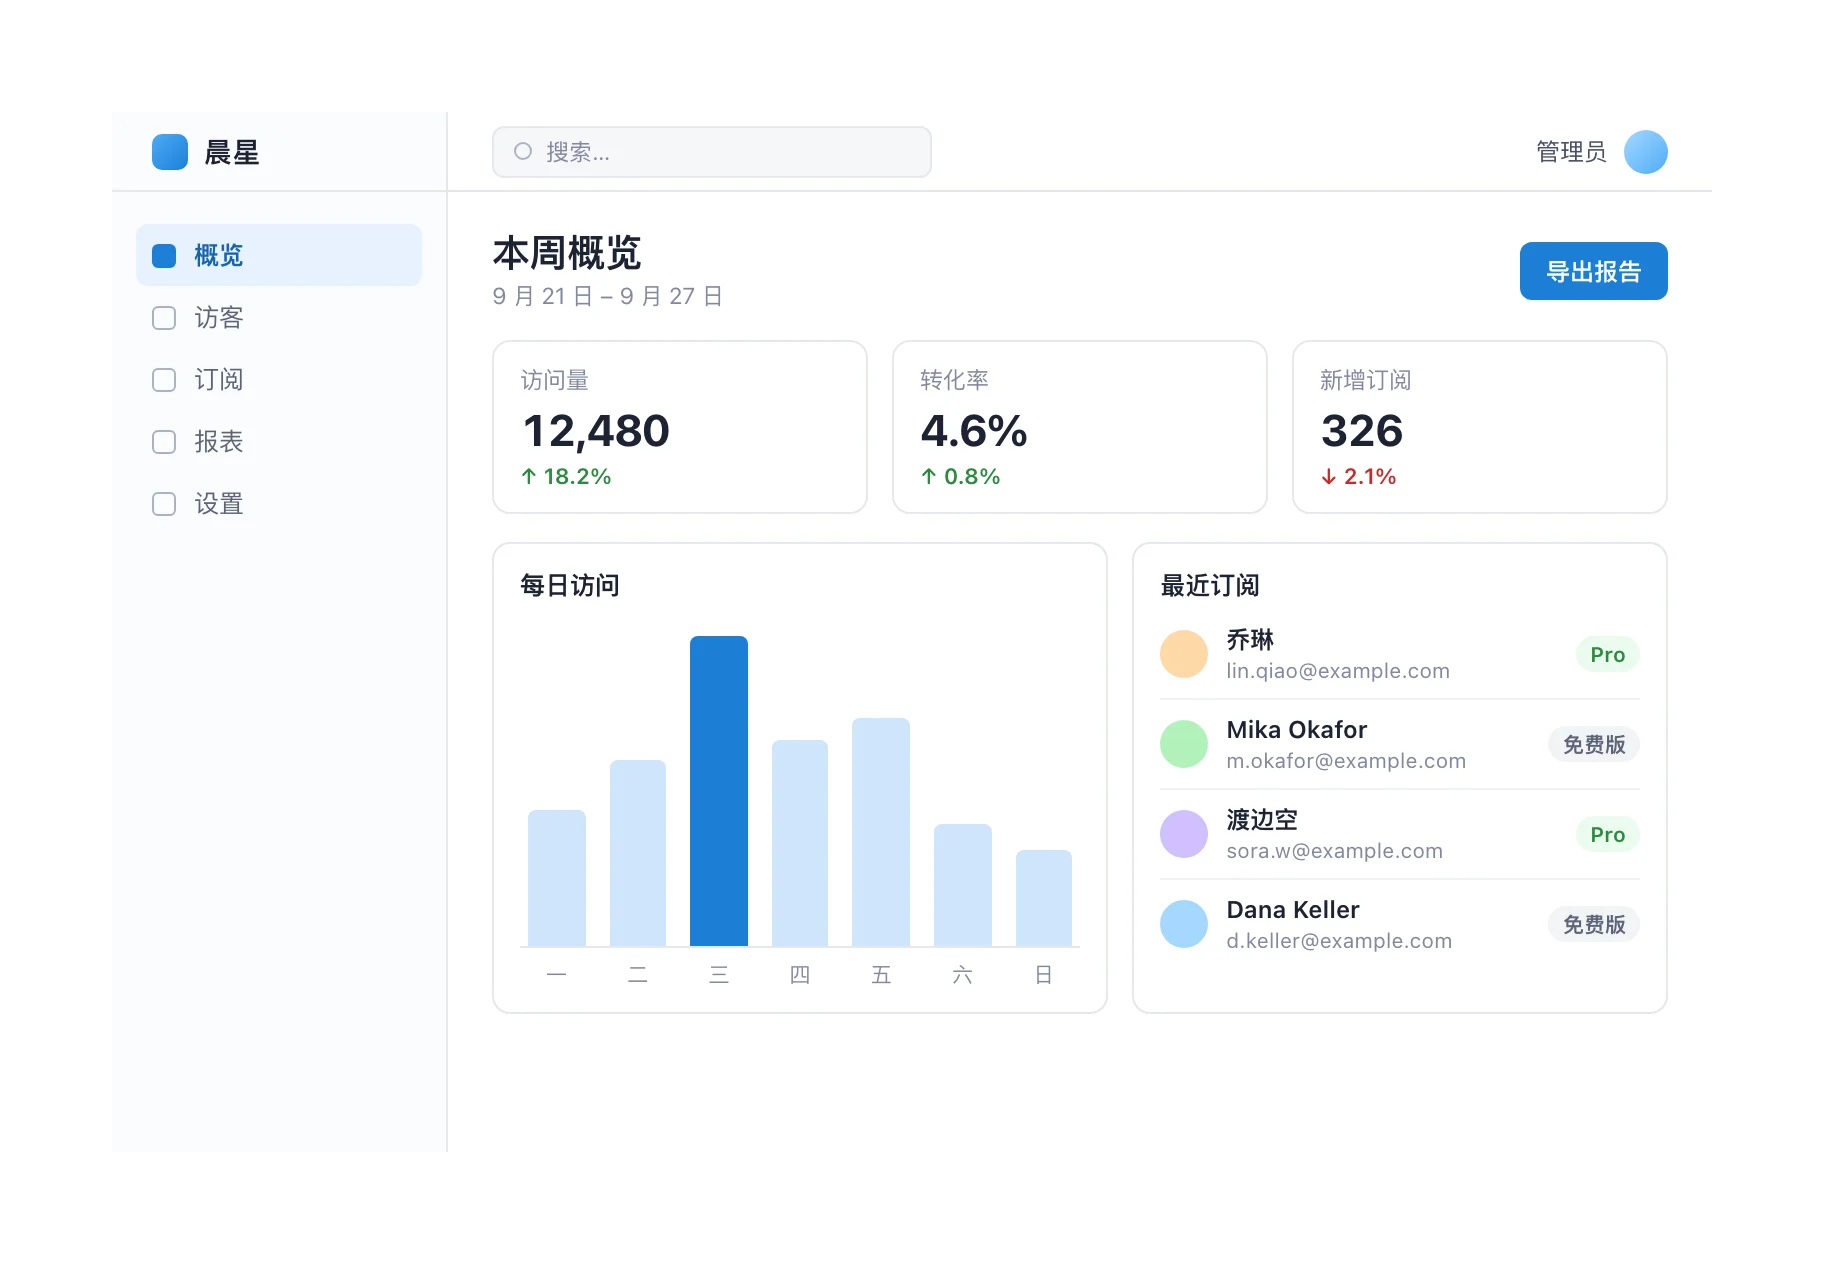Click 渡边空's purple avatar

pos(1184,834)
